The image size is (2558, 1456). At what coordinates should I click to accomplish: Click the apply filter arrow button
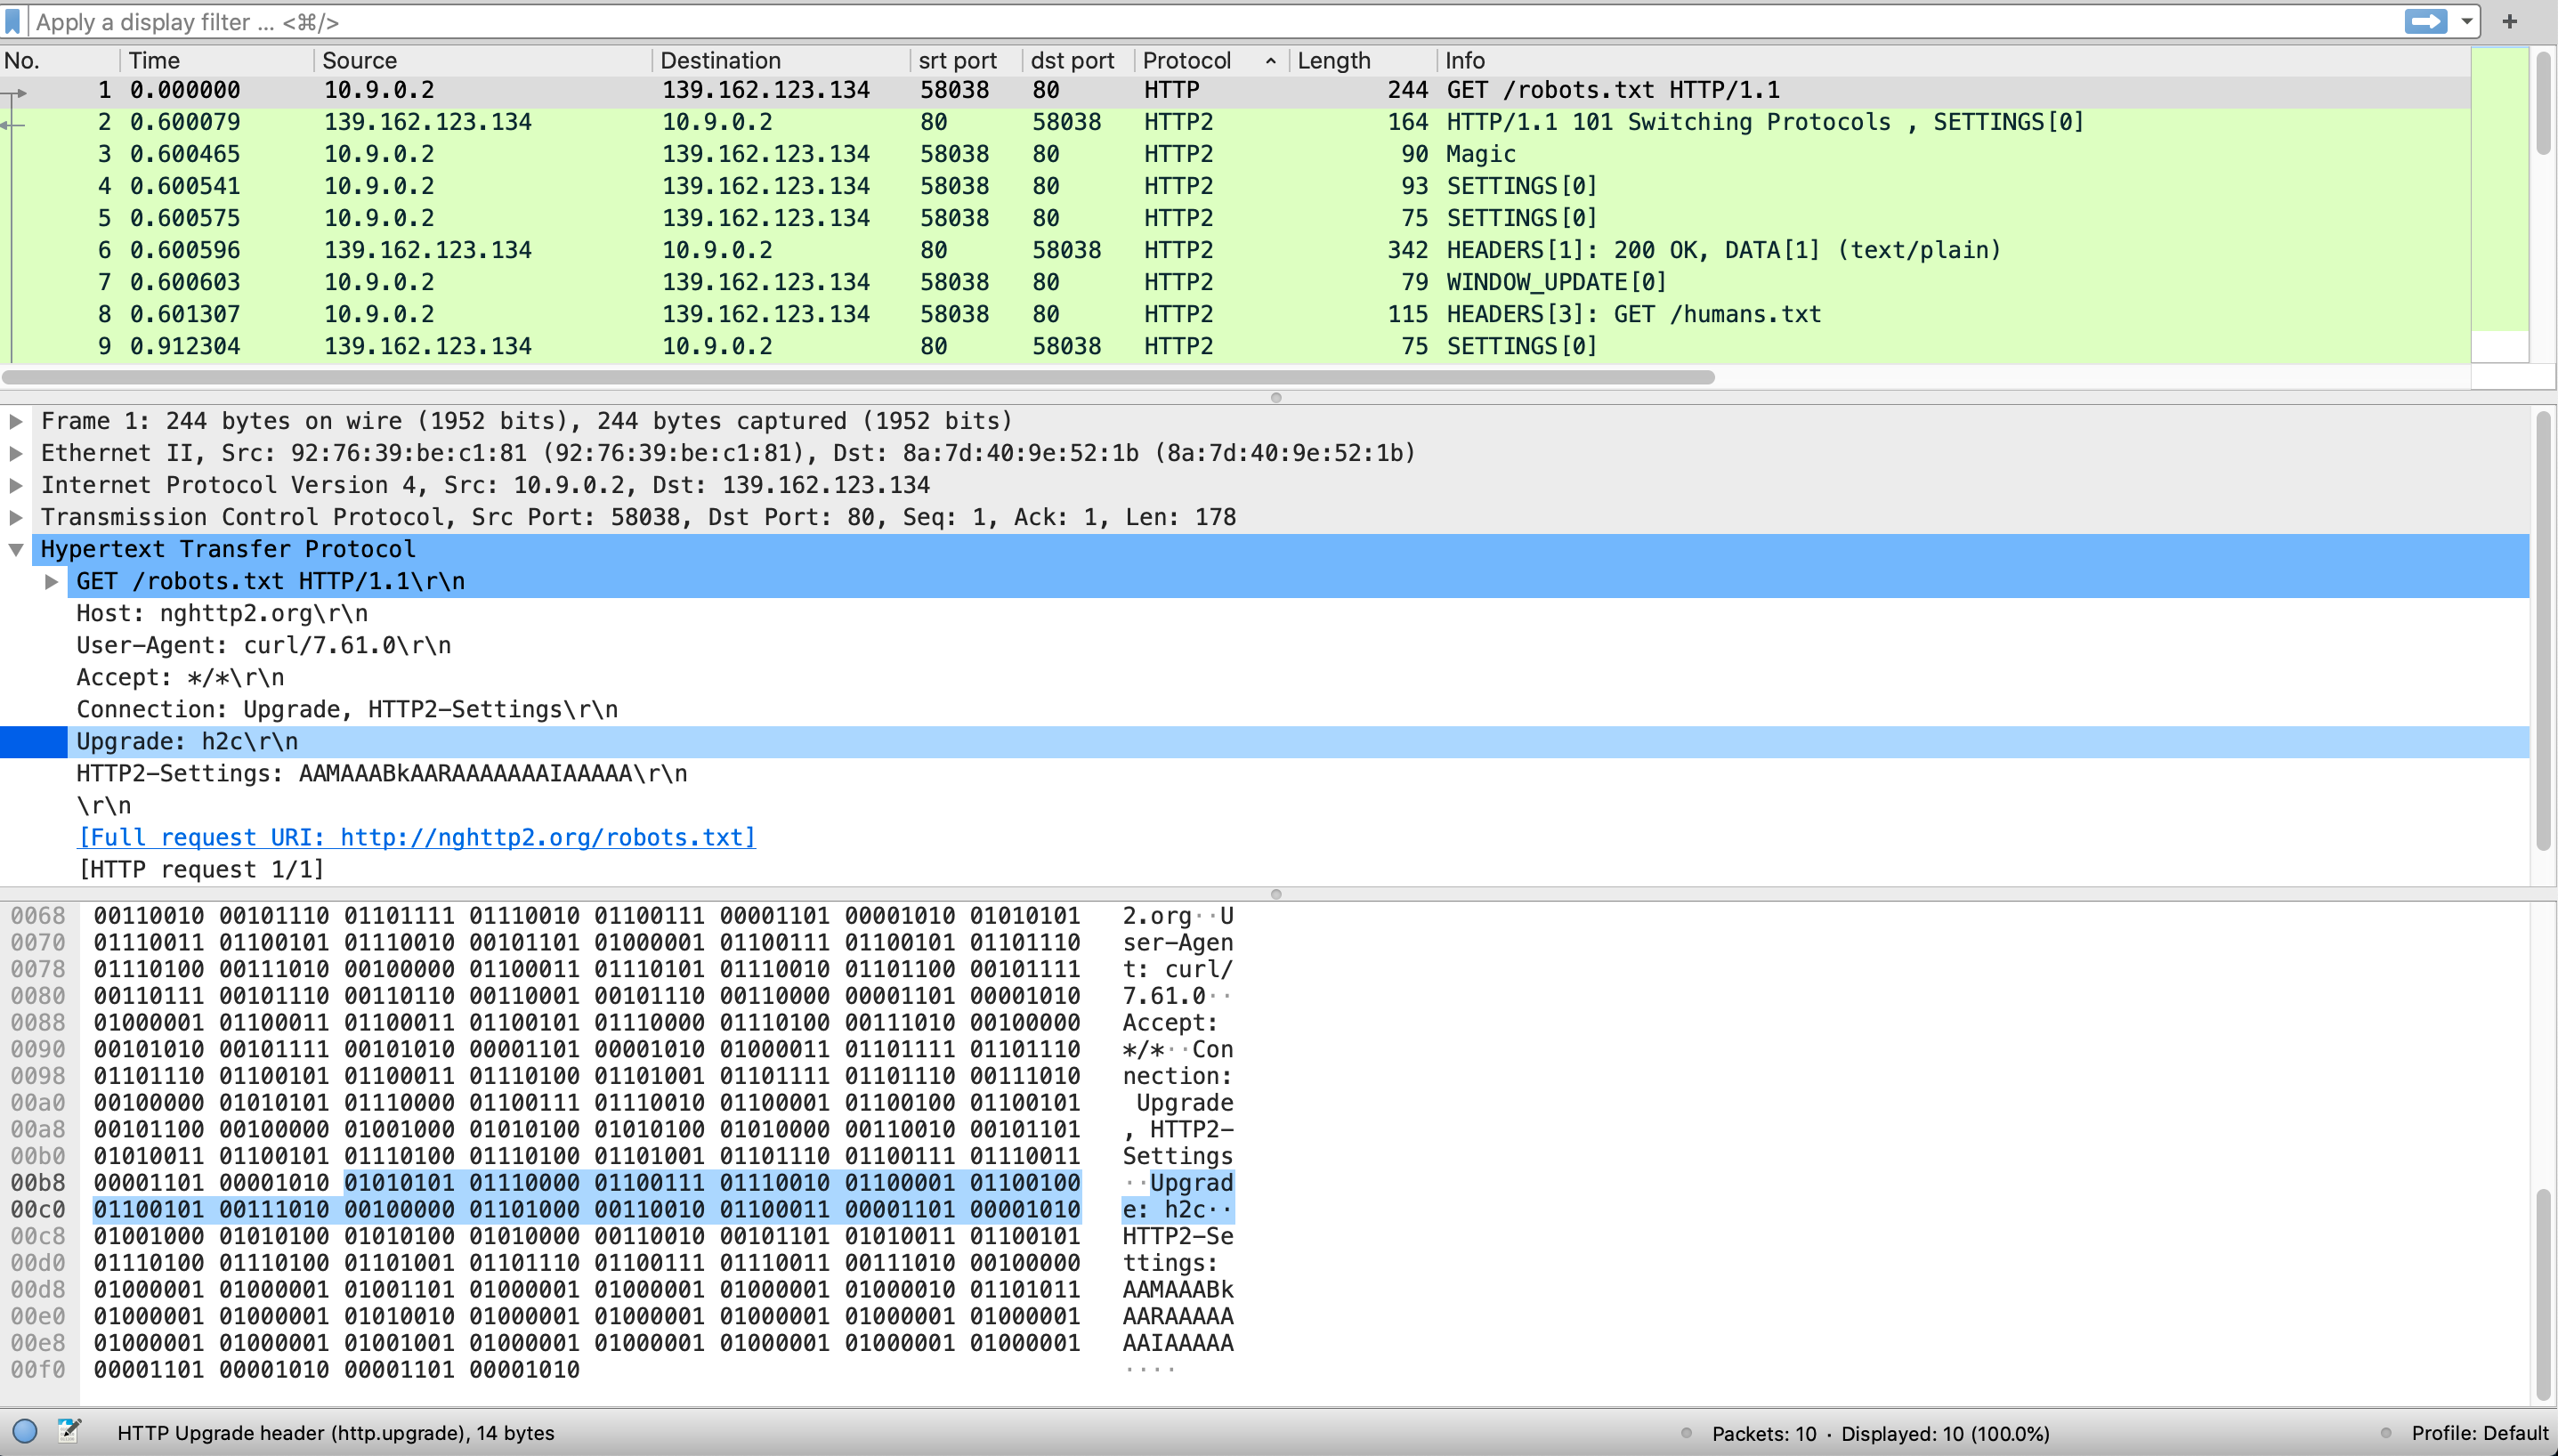coord(2425,21)
